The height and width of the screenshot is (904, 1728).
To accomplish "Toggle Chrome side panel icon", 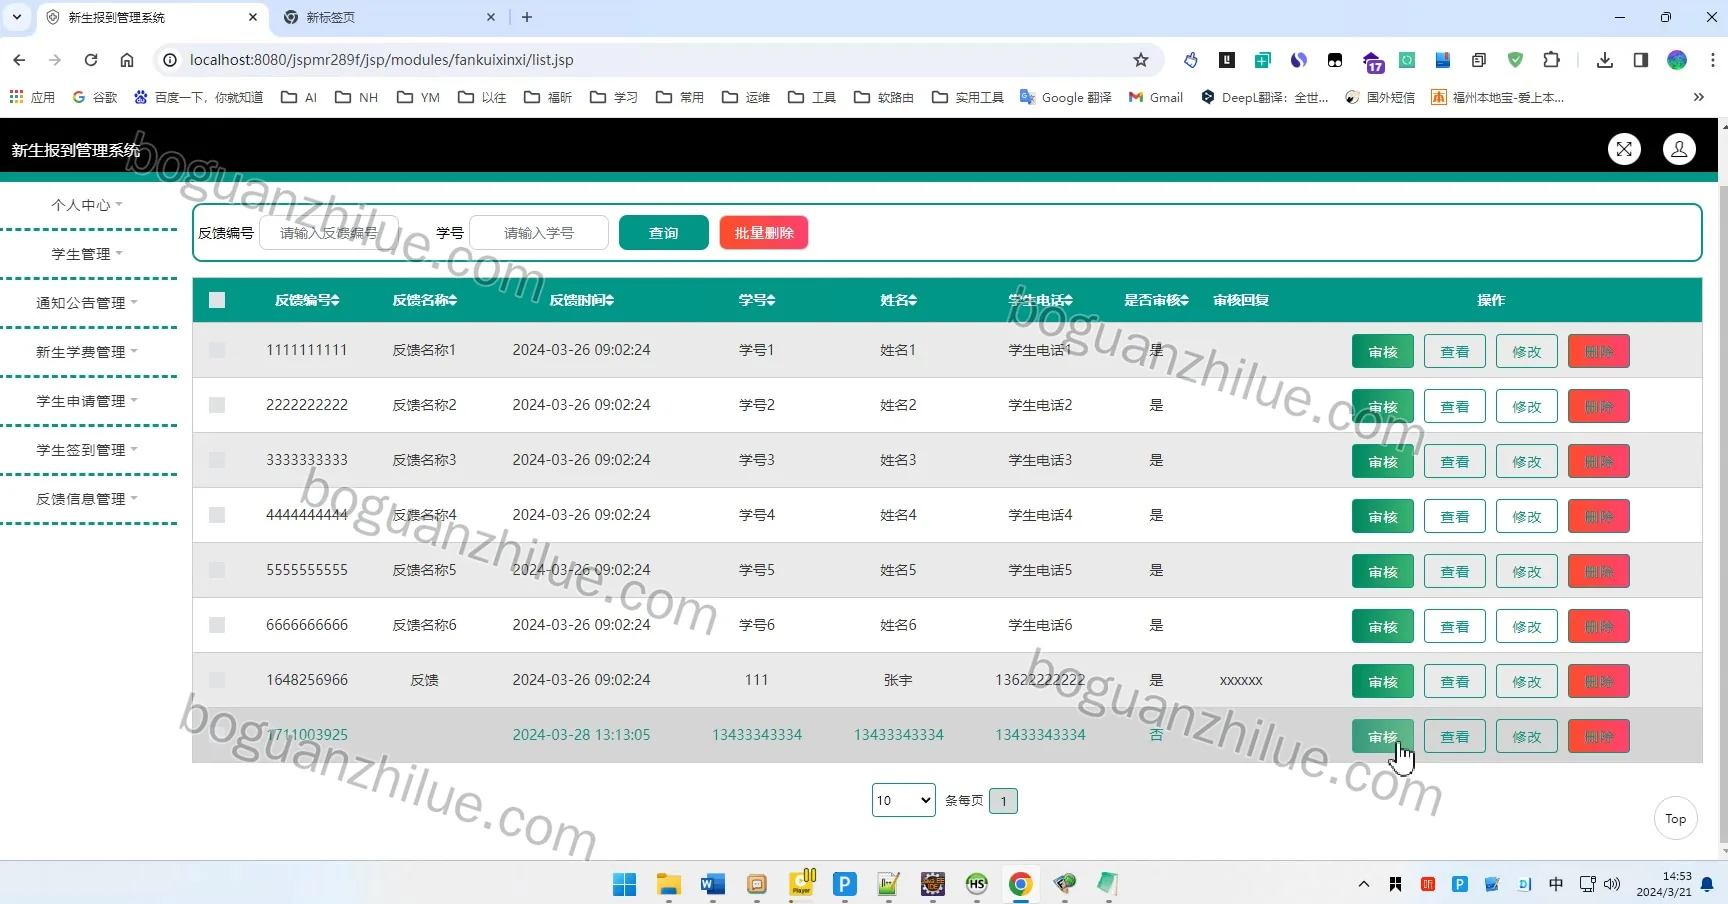I will (1641, 60).
